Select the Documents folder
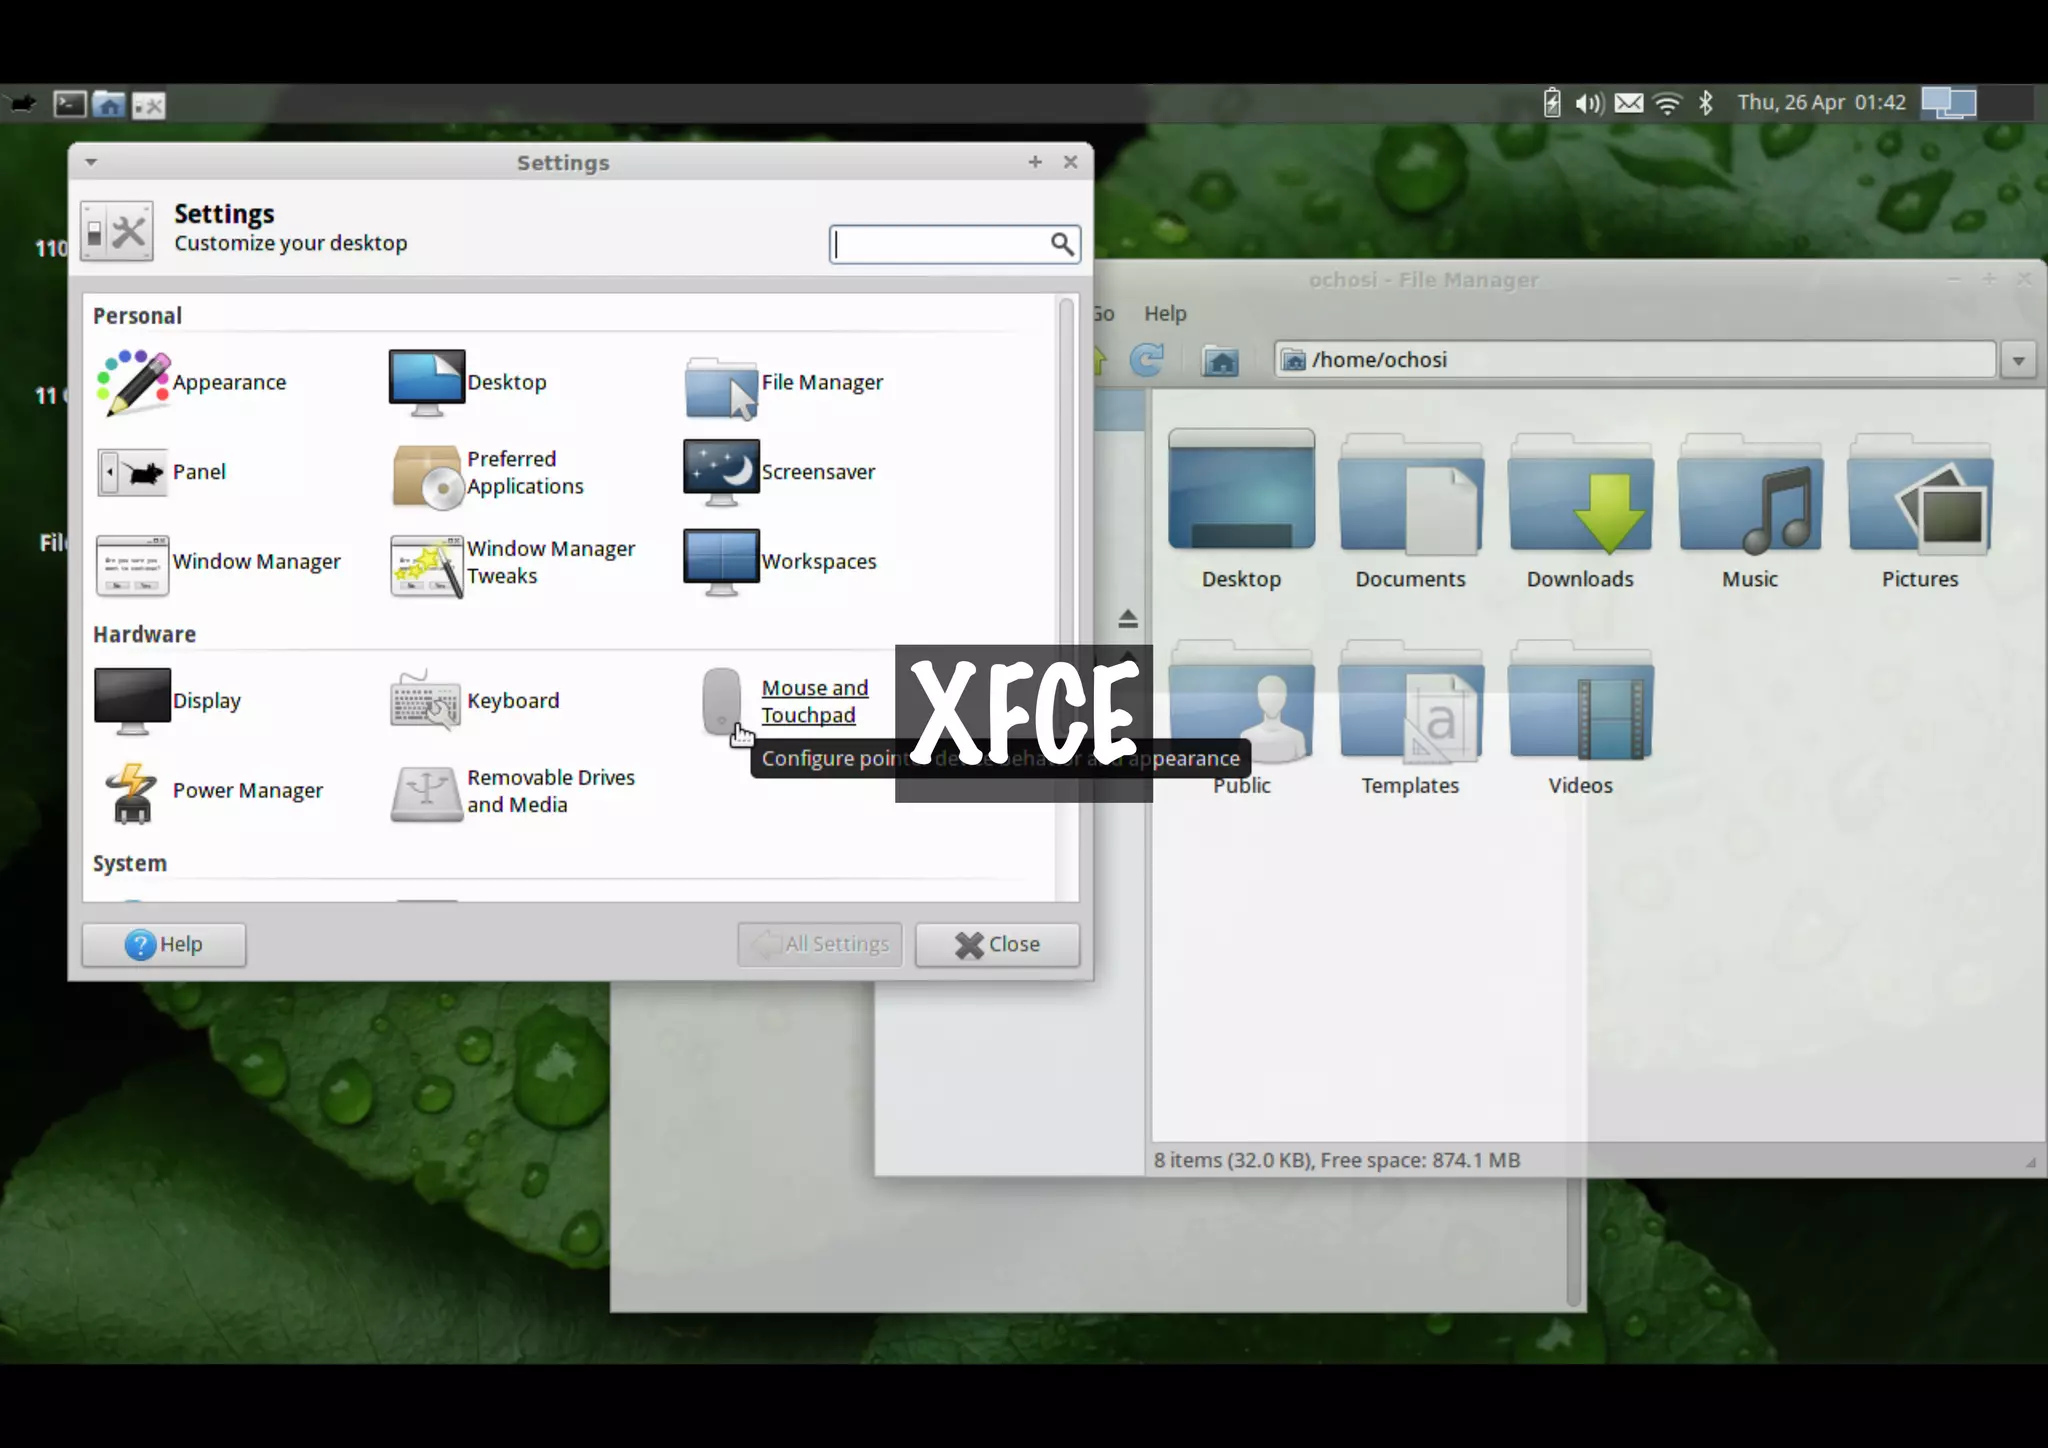This screenshot has width=2048, height=1448. point(1410,510)
